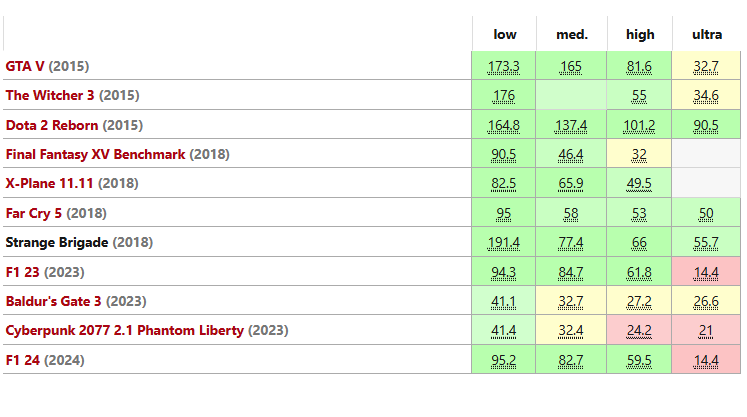This screenshot has width=747, height=417.
Task: Click GTA V low value 173.3
Action: pyautogui.click(x=504, y=67)
